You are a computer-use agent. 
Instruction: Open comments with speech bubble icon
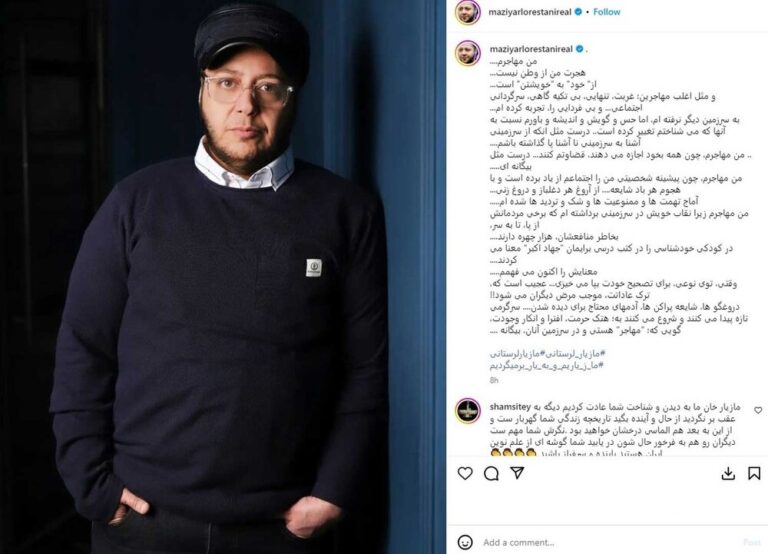pos(491,473)
